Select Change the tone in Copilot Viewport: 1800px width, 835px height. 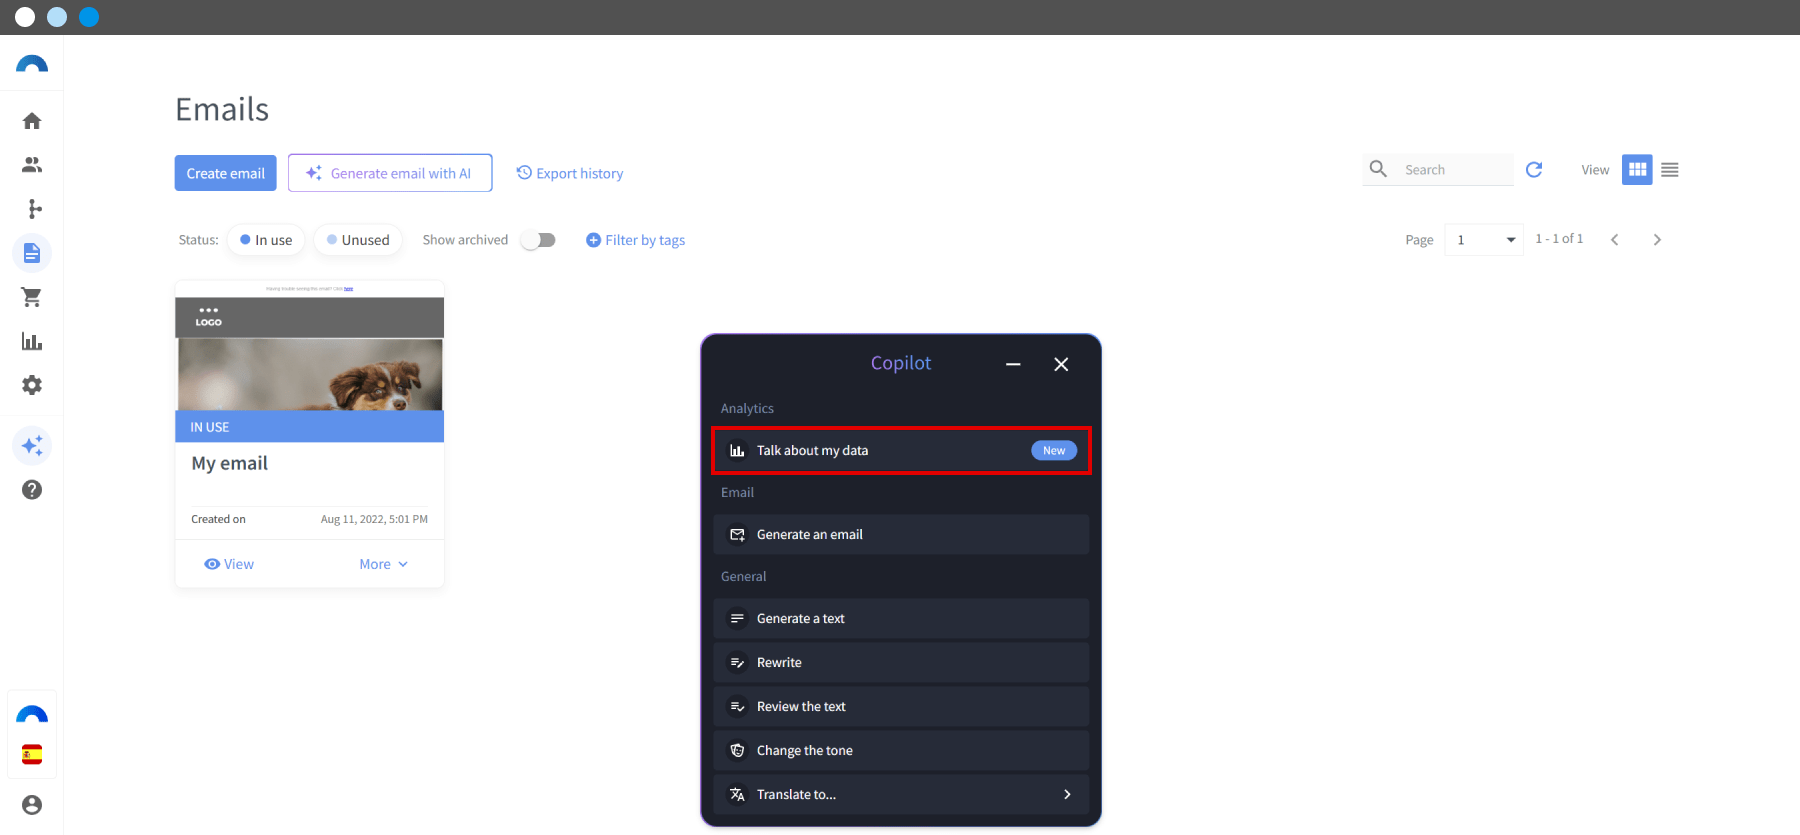point(901,750)
